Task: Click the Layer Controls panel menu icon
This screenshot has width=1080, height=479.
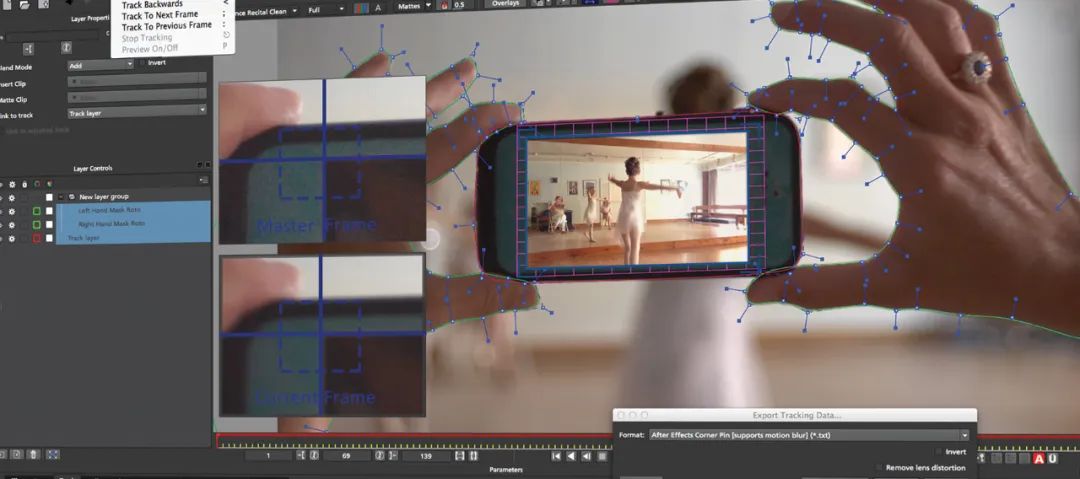Action: coord(203,180)
